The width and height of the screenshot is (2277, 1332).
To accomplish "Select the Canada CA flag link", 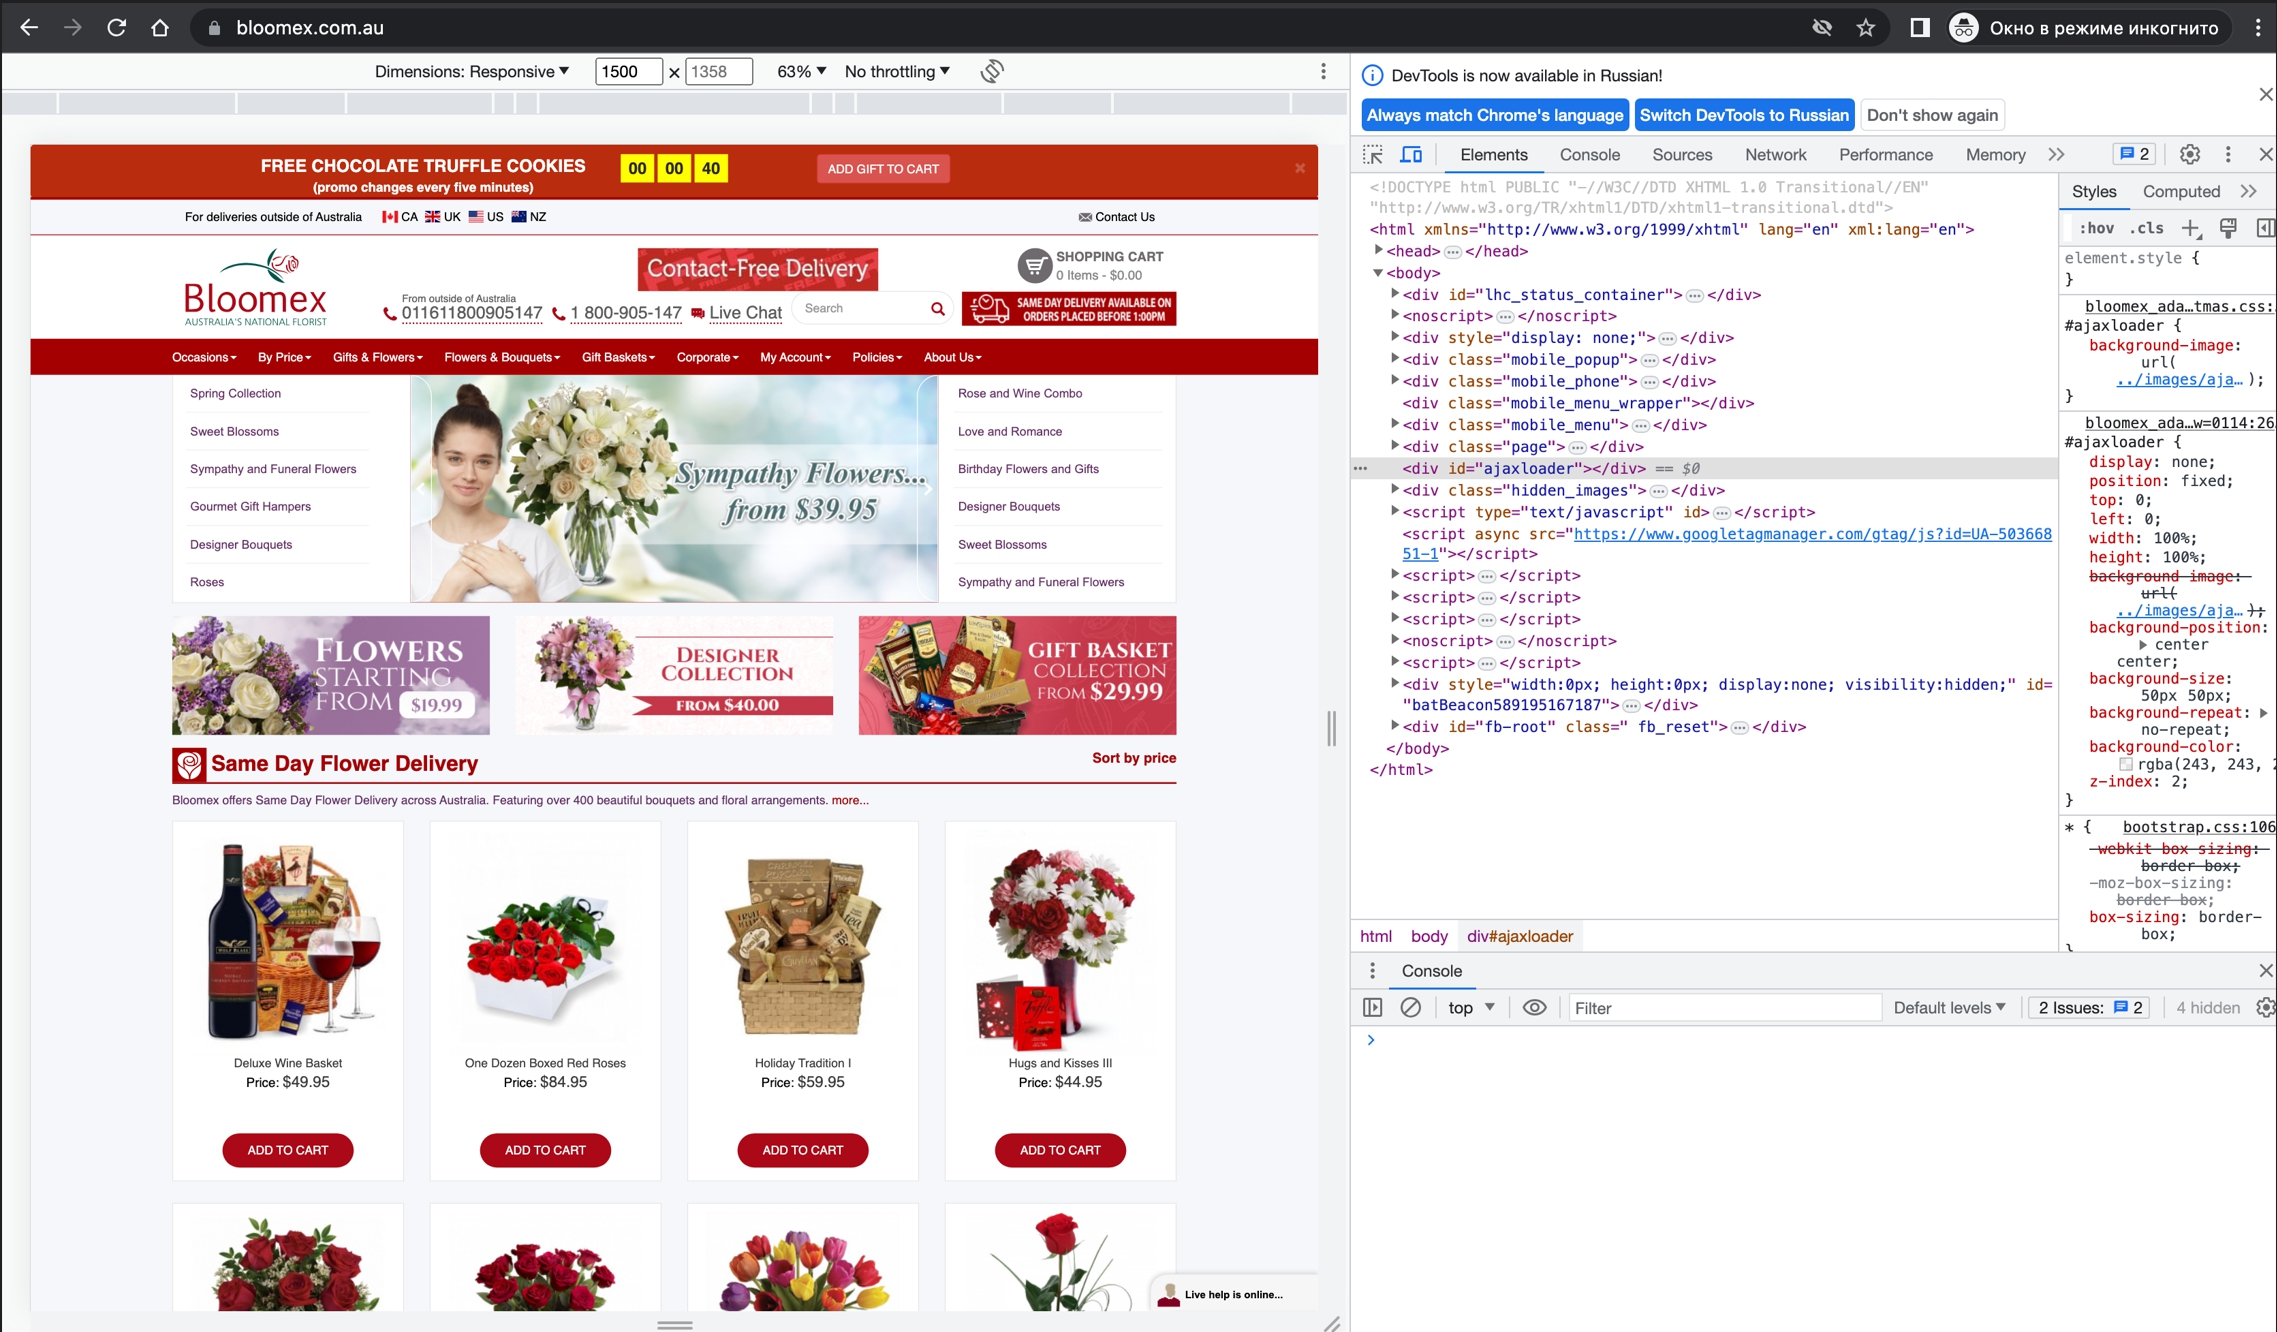I will click(400, 217).
